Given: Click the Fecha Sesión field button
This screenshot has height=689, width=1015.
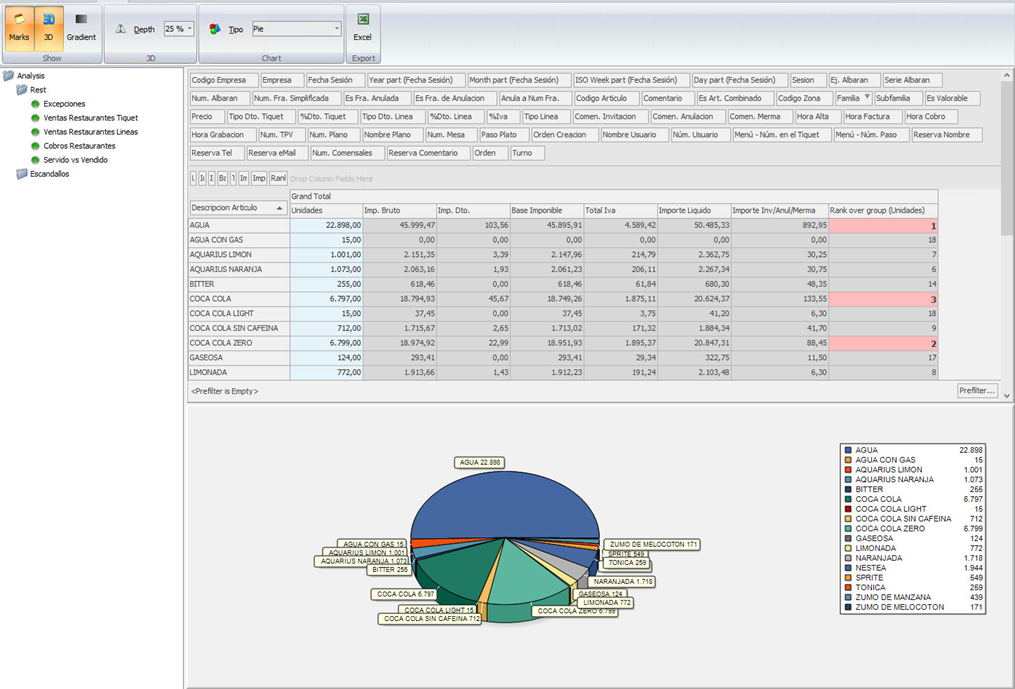Looking at the screenshot, I should 335,80.
